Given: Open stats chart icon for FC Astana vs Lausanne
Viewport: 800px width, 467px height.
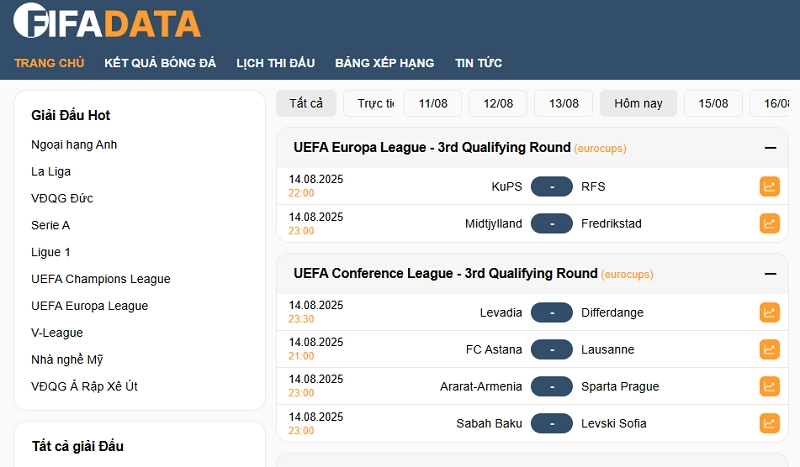Looking at the screenshot, I should click(769, 349).
